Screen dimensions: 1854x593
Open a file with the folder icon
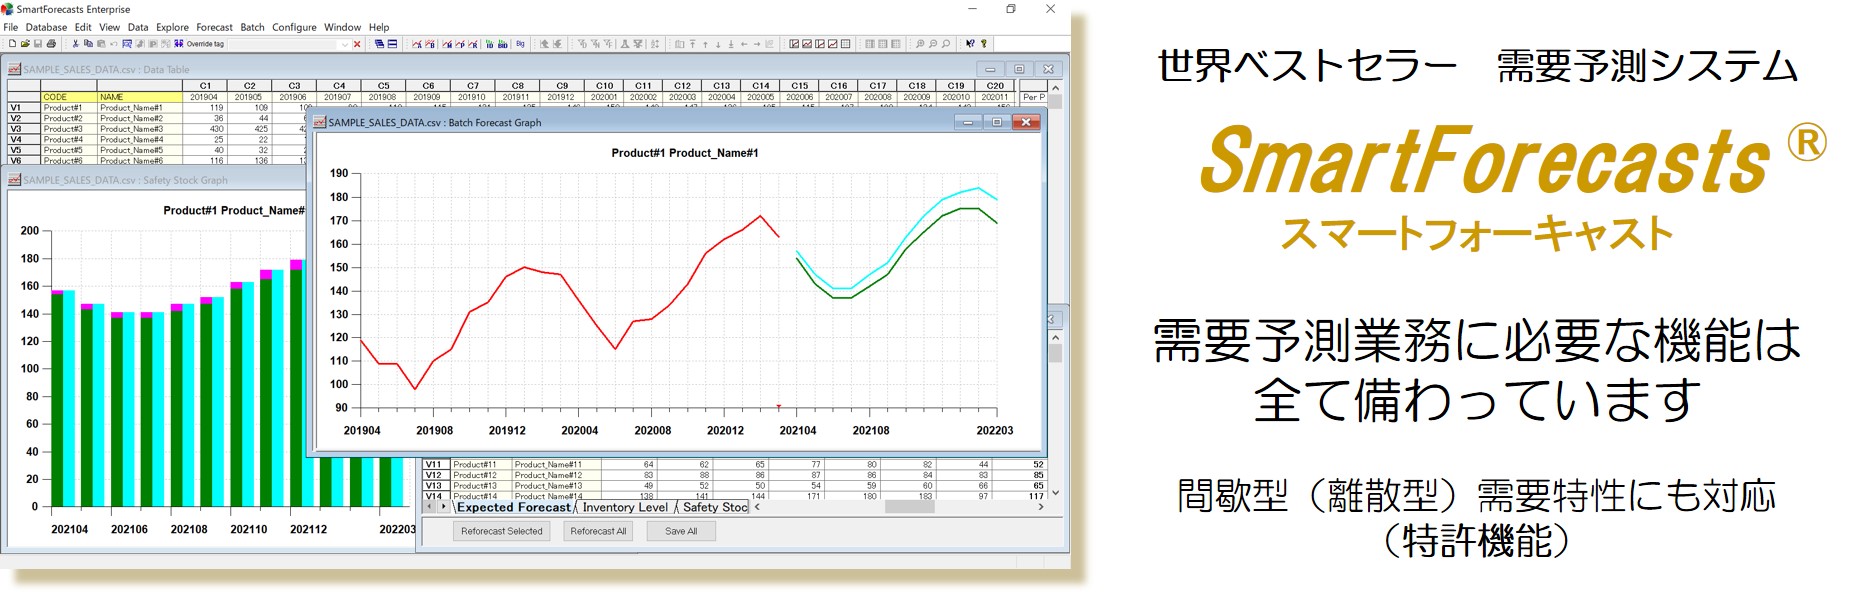coord(25,44)
